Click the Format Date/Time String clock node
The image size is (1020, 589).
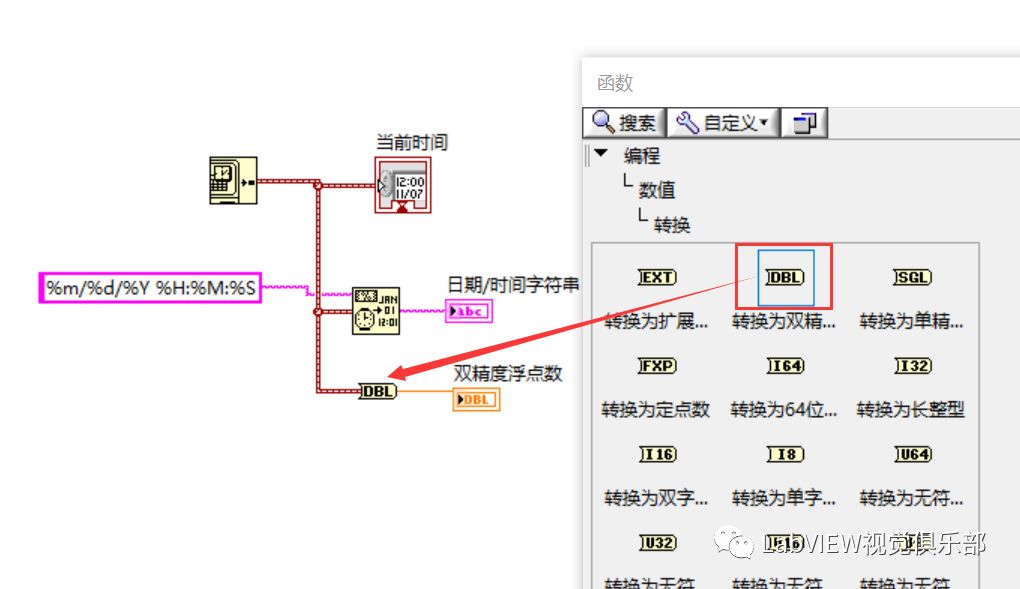click(x=376, y=310)
